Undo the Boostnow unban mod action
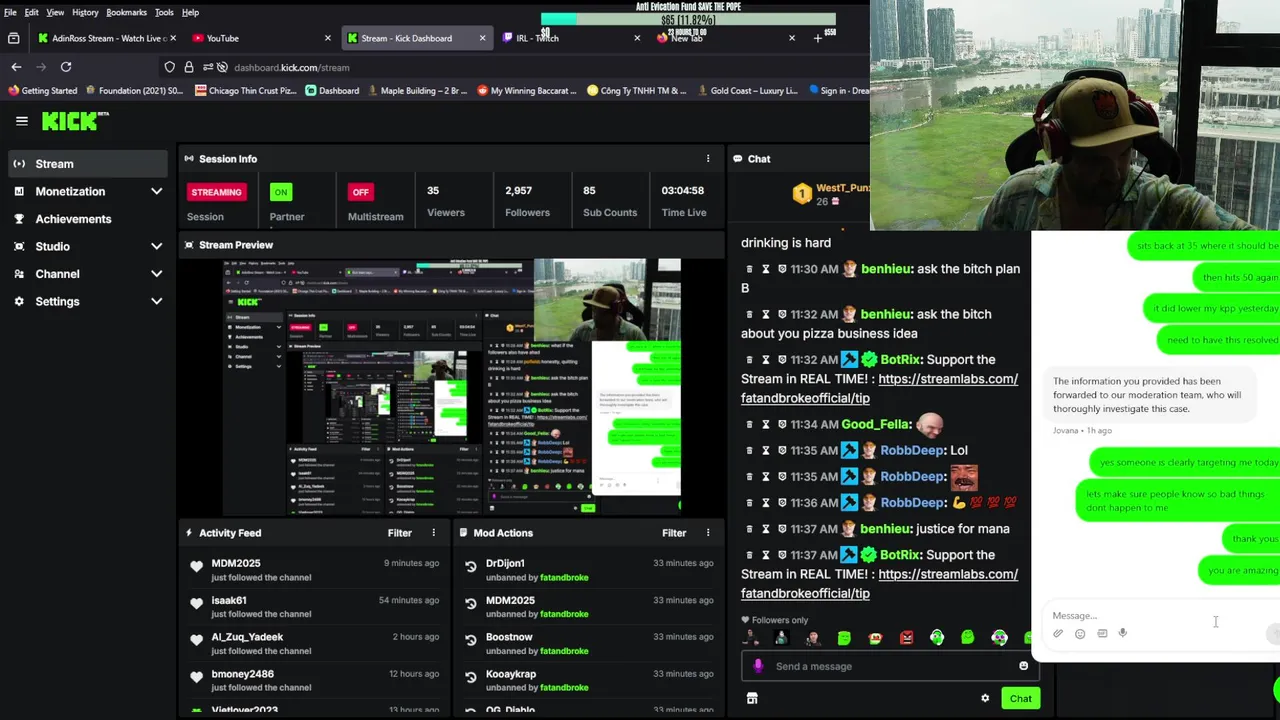The width and height of the screenshot is (1280, 720). coord(470,640)
